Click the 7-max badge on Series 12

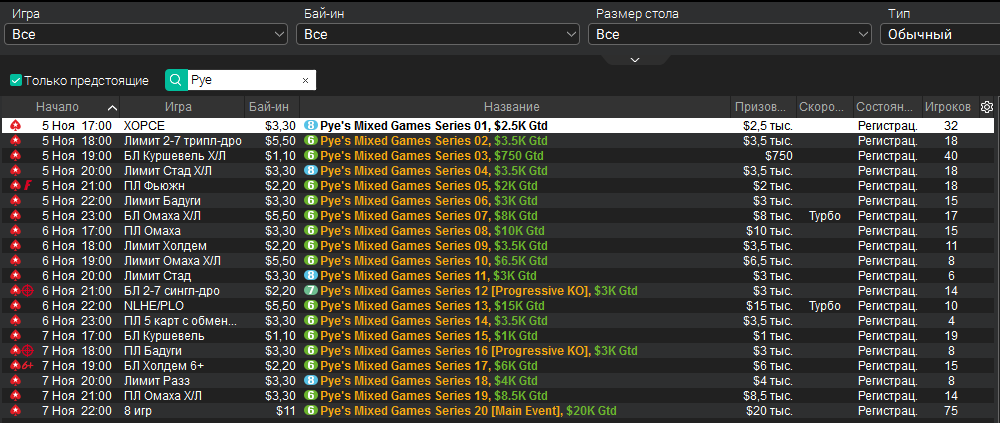[311, 291]
